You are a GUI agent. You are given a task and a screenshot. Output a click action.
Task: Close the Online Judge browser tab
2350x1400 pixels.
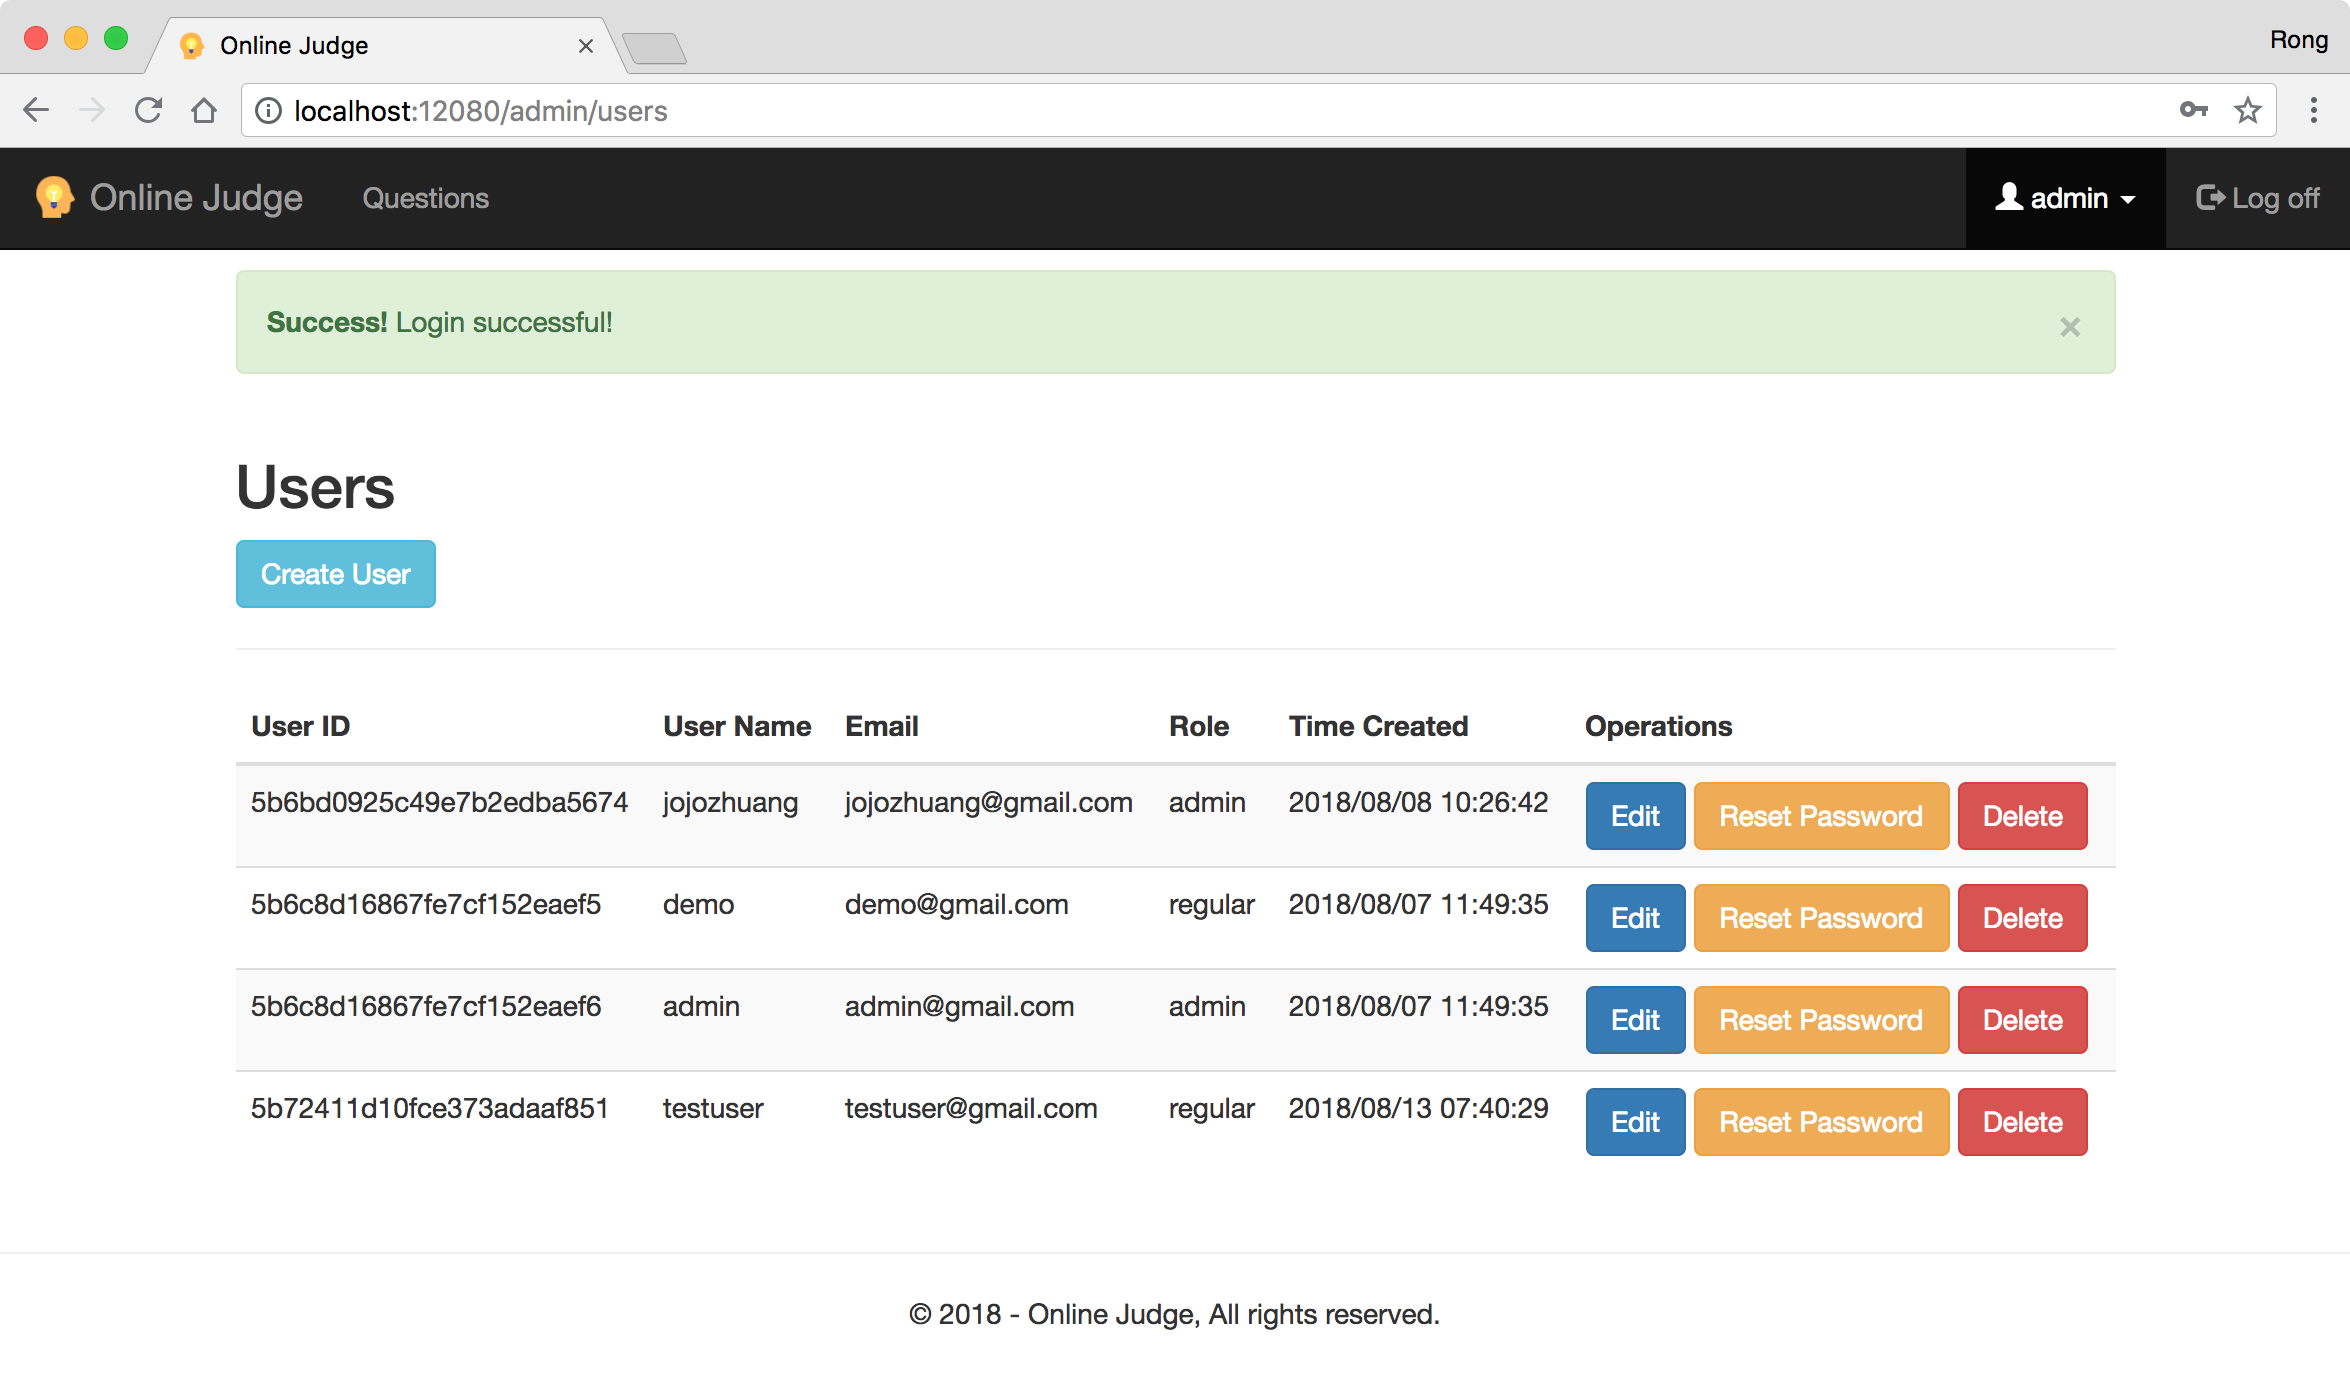586,46
